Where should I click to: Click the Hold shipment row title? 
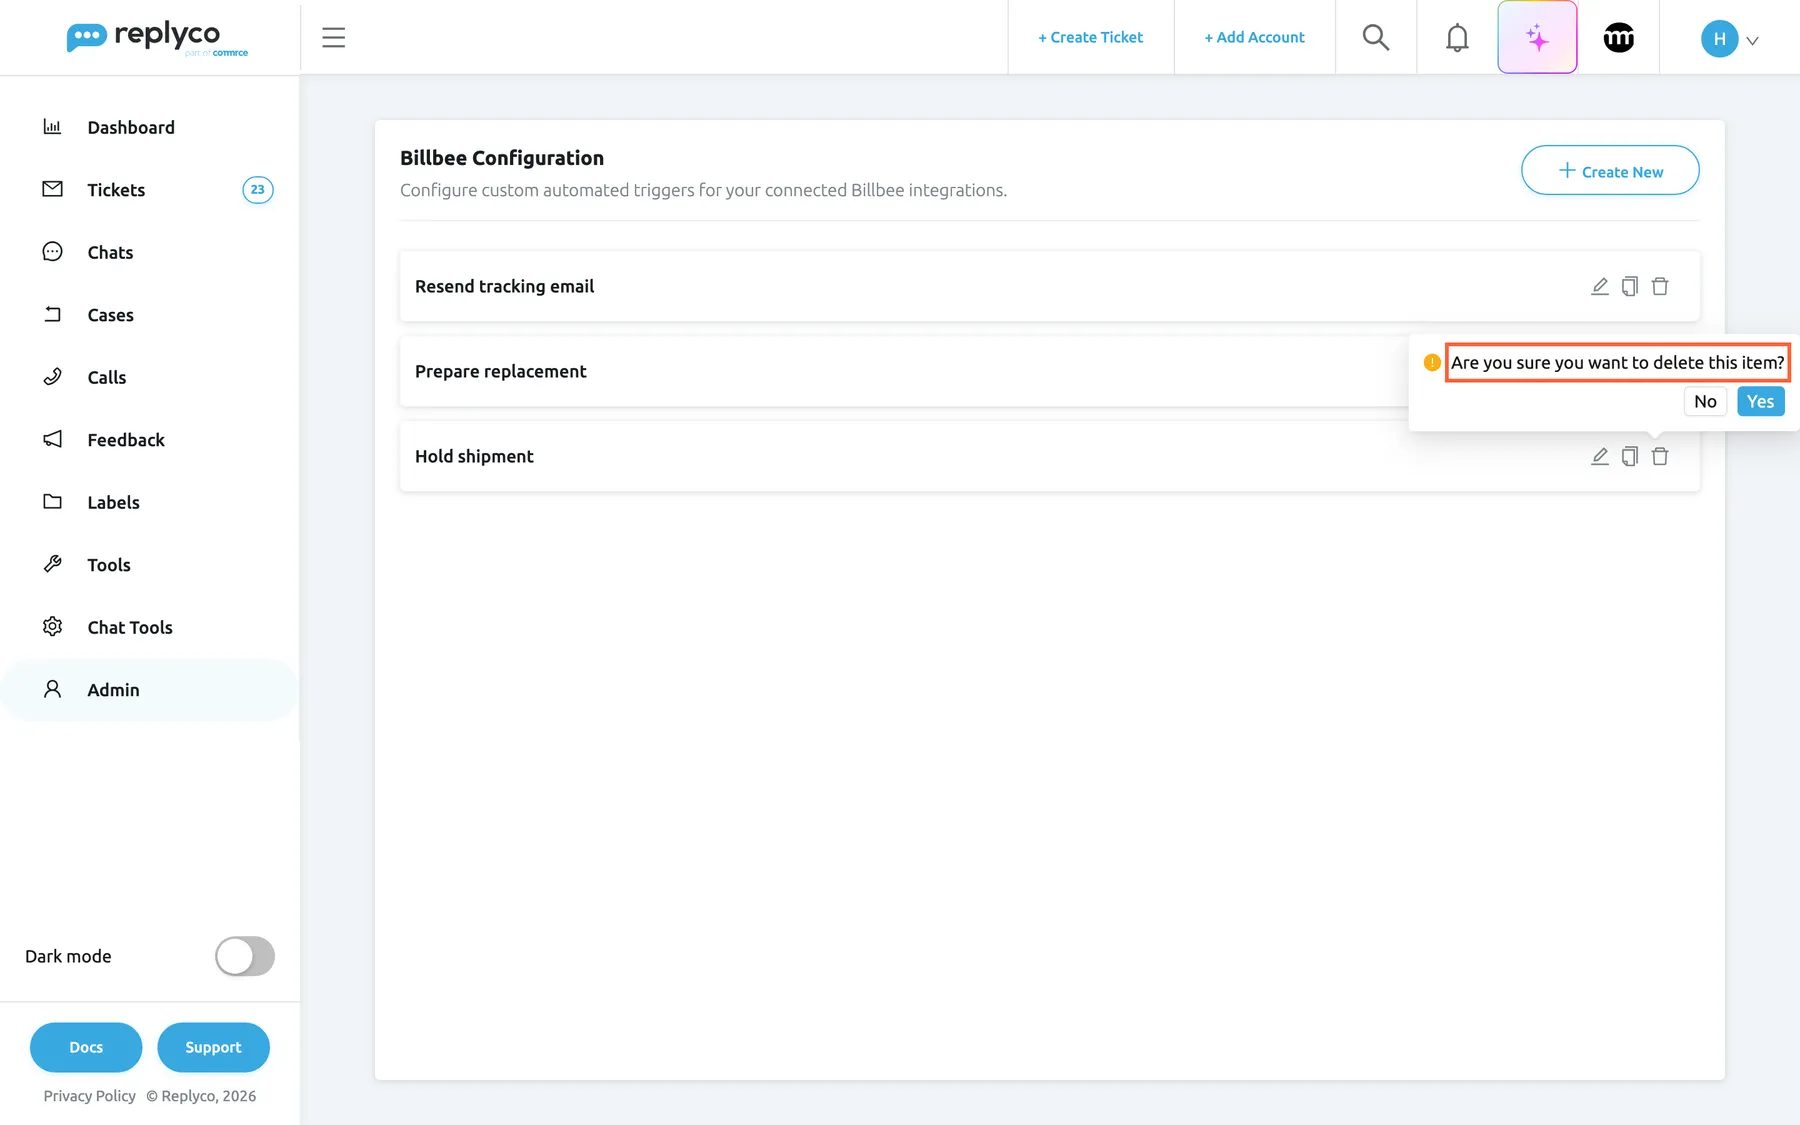click(474, 456)
